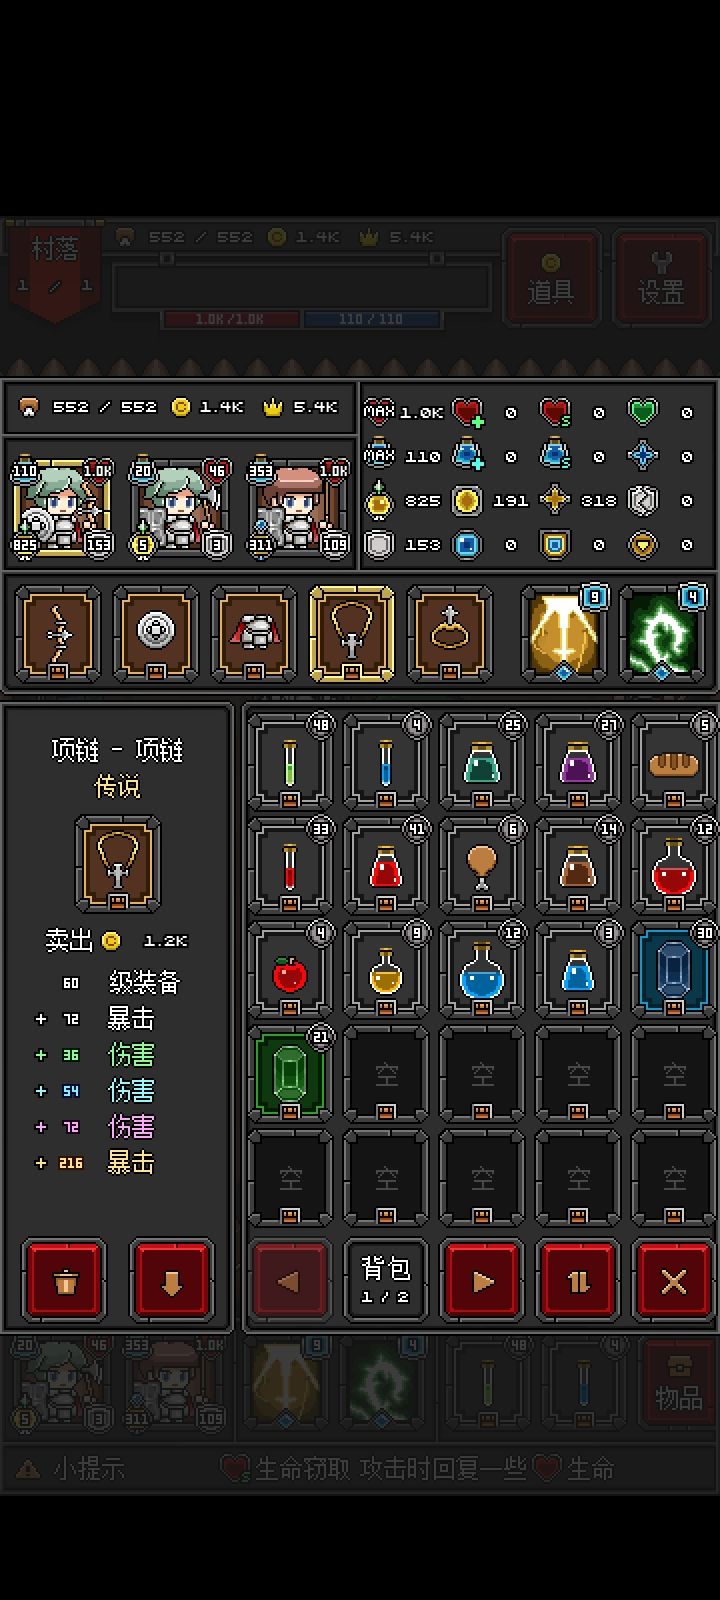Select the armor with red cape slot
The image size is (720, 1600).
pyautogui.click(x=254, y=634)
